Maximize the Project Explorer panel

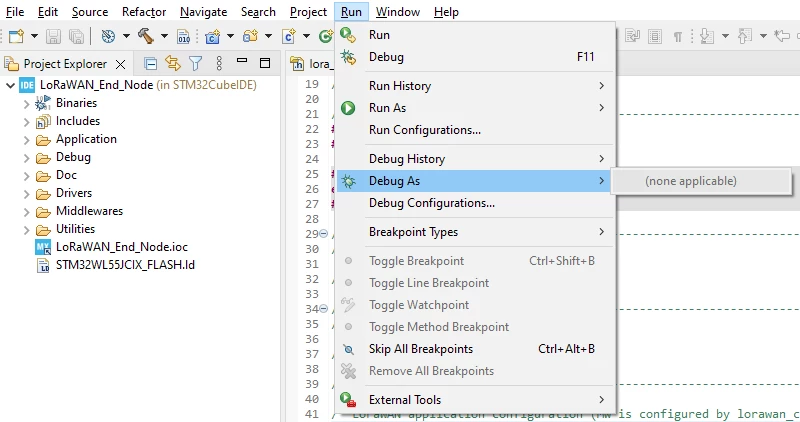coord(265,63)
